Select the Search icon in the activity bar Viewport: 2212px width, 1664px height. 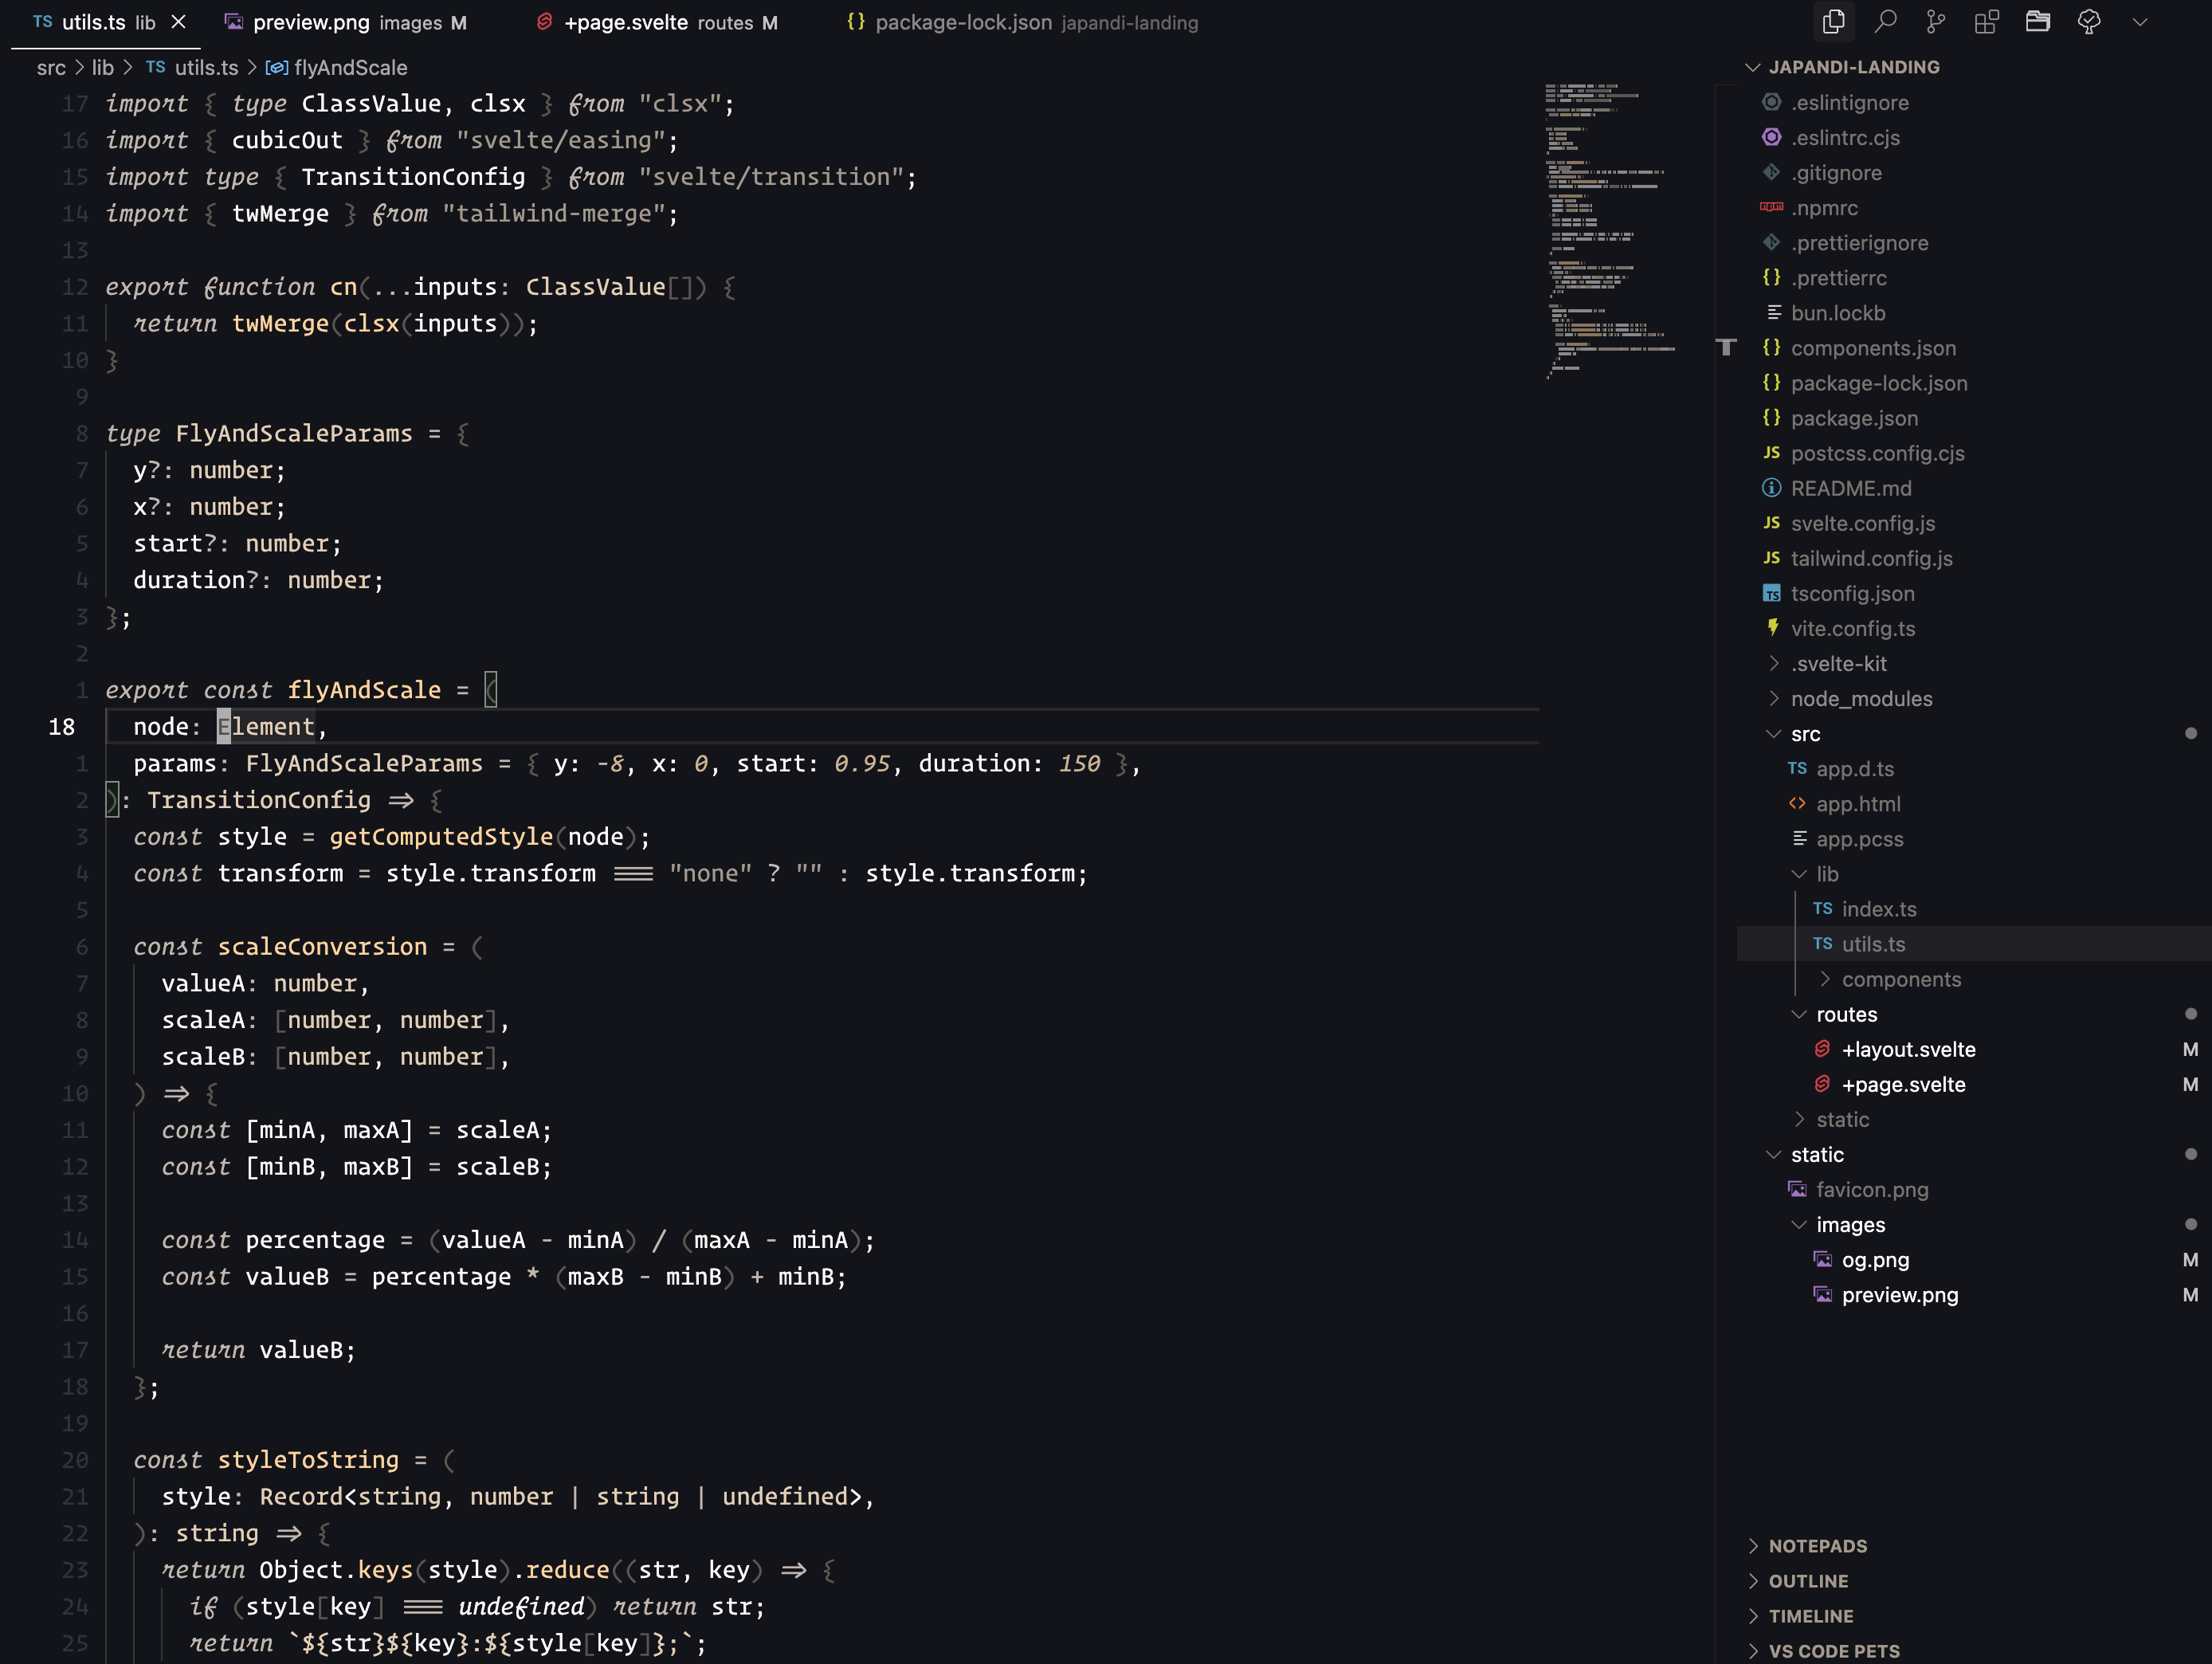1886,21
